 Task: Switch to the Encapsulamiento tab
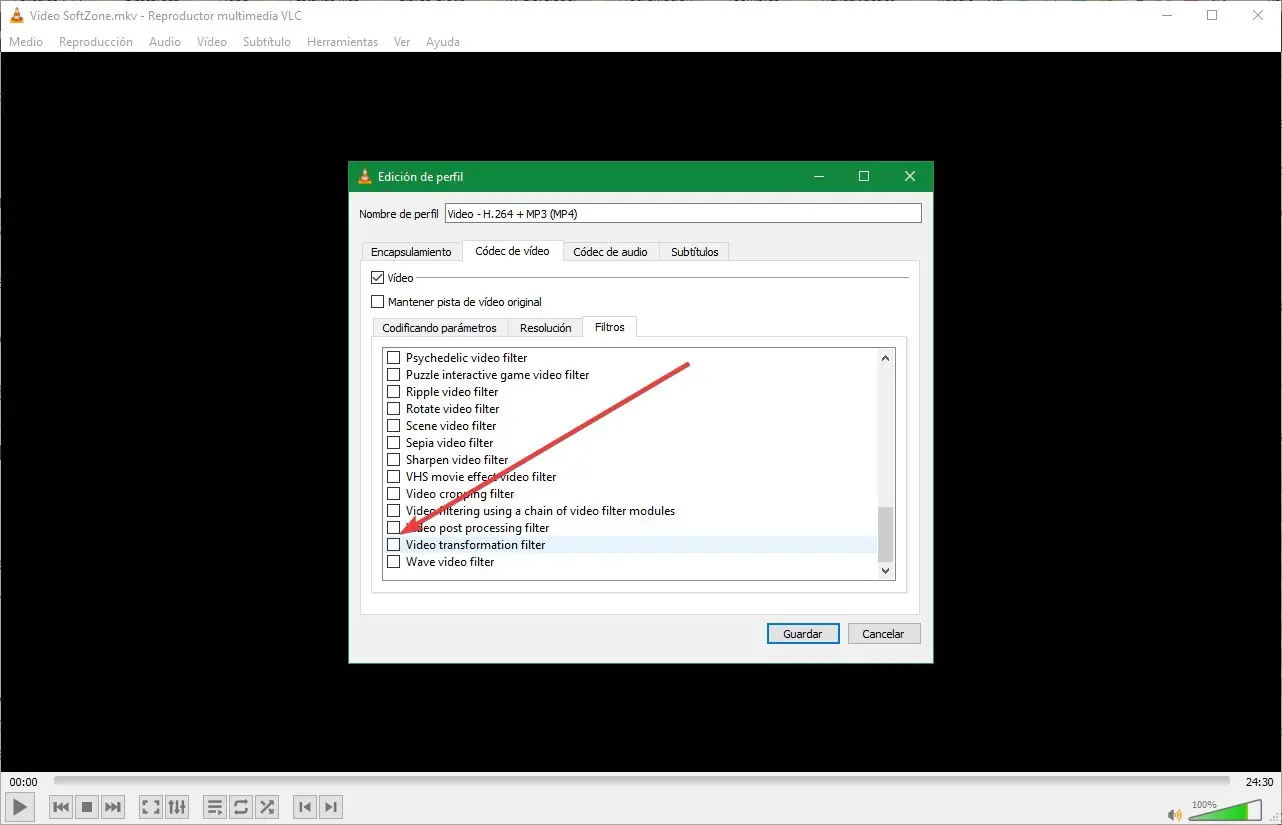(x=411, y=252)
